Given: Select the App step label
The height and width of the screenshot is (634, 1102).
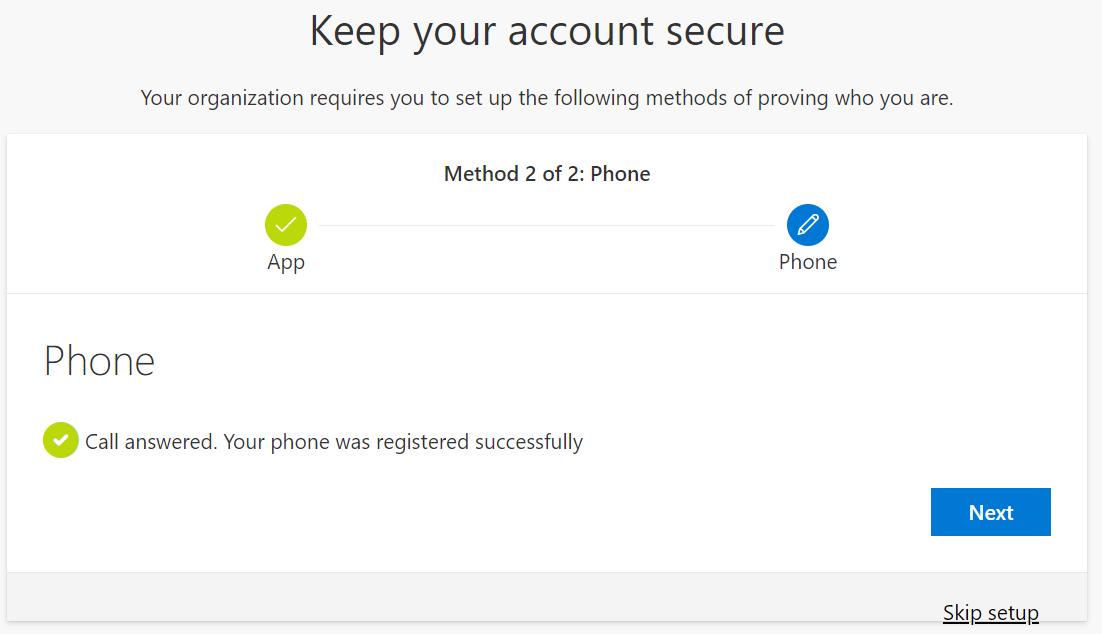Looking at the screenshot, I should tap(286, 262).
